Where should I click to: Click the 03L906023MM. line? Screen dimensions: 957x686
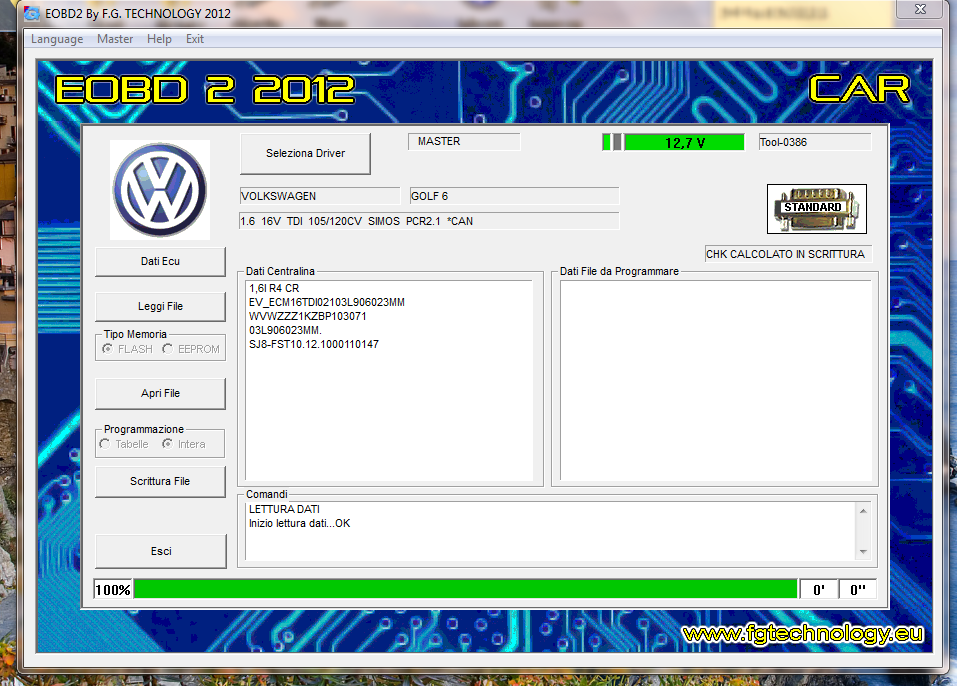285,330
